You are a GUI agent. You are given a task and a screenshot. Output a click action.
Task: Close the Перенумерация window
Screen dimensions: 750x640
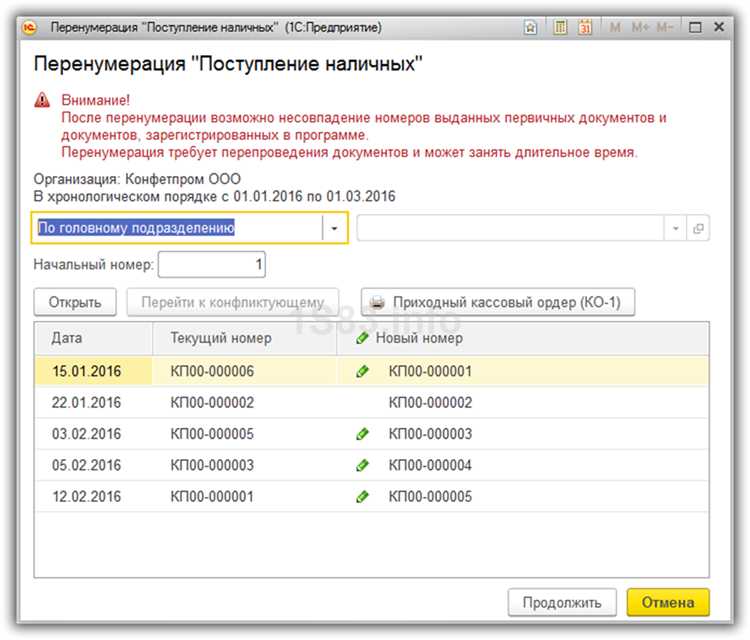pyautogui.click(x=718, y=27)
